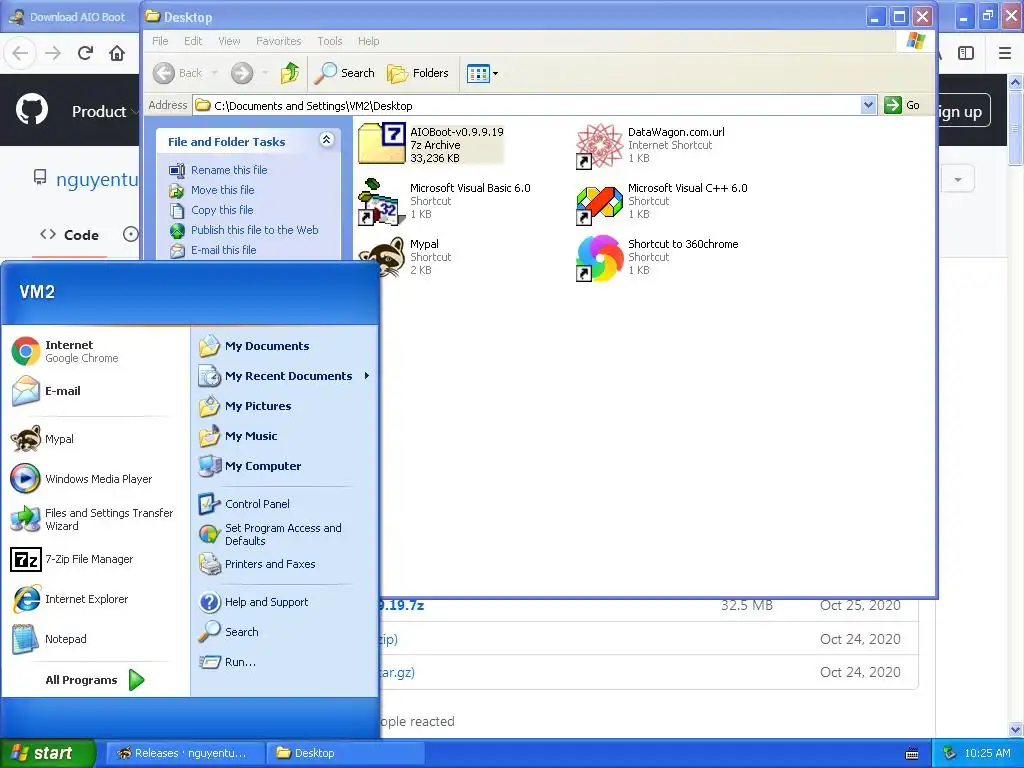The width and height of the screenshot is (1024, 768).
Task: Select DataWagon.com.url internet shortcut
Action: [650, 144]
